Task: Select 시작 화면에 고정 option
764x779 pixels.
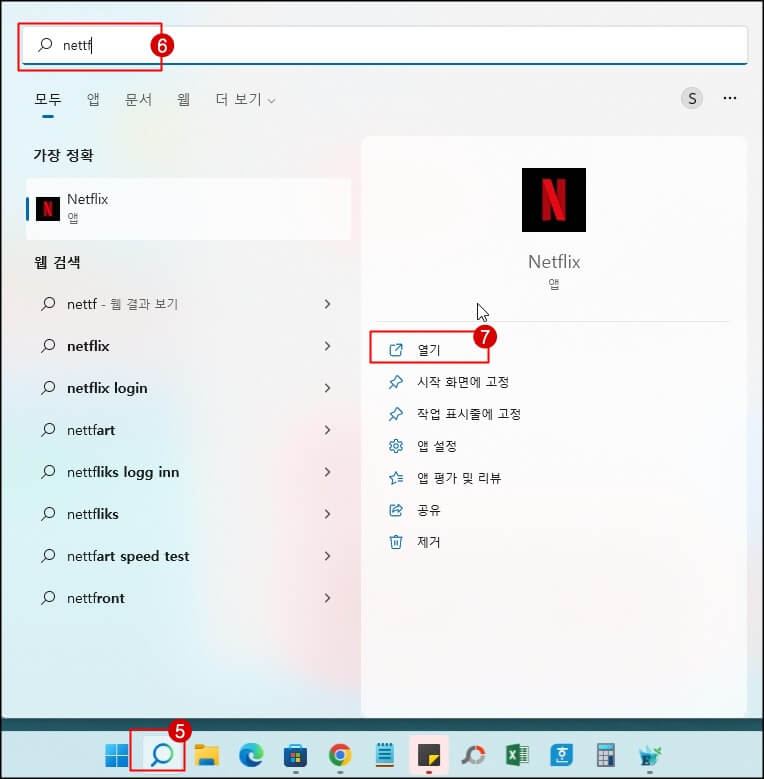Action: tap(462, 382)
